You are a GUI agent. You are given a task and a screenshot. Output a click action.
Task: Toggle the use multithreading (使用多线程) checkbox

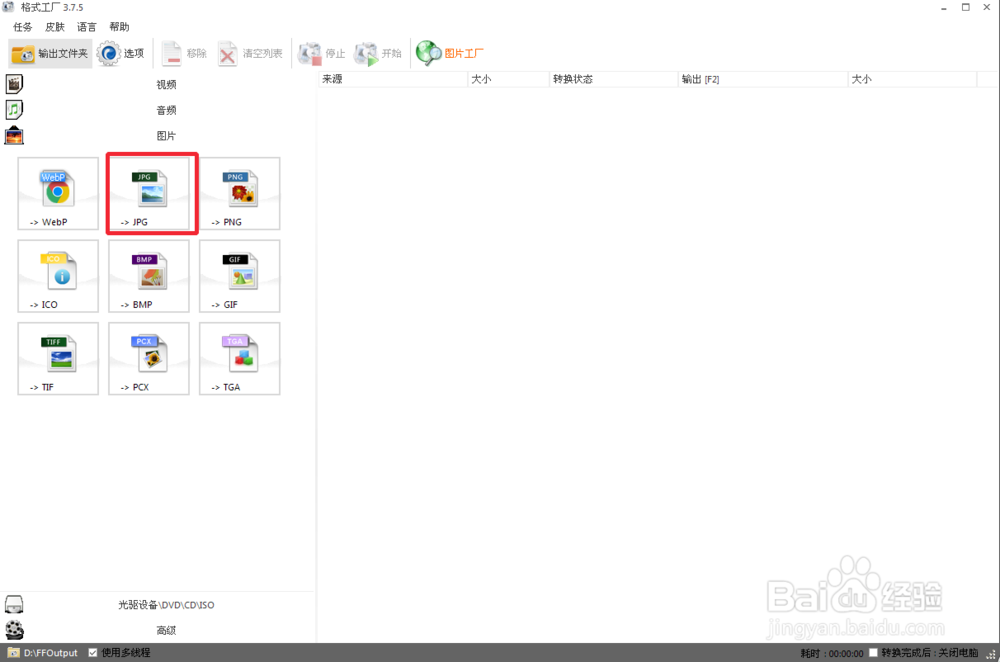click(x=93, y=652)
